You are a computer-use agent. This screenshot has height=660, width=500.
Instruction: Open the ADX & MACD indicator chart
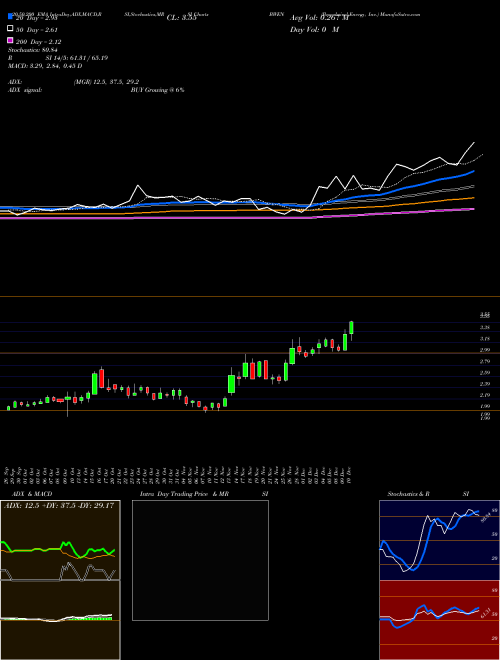pos(60,580)
